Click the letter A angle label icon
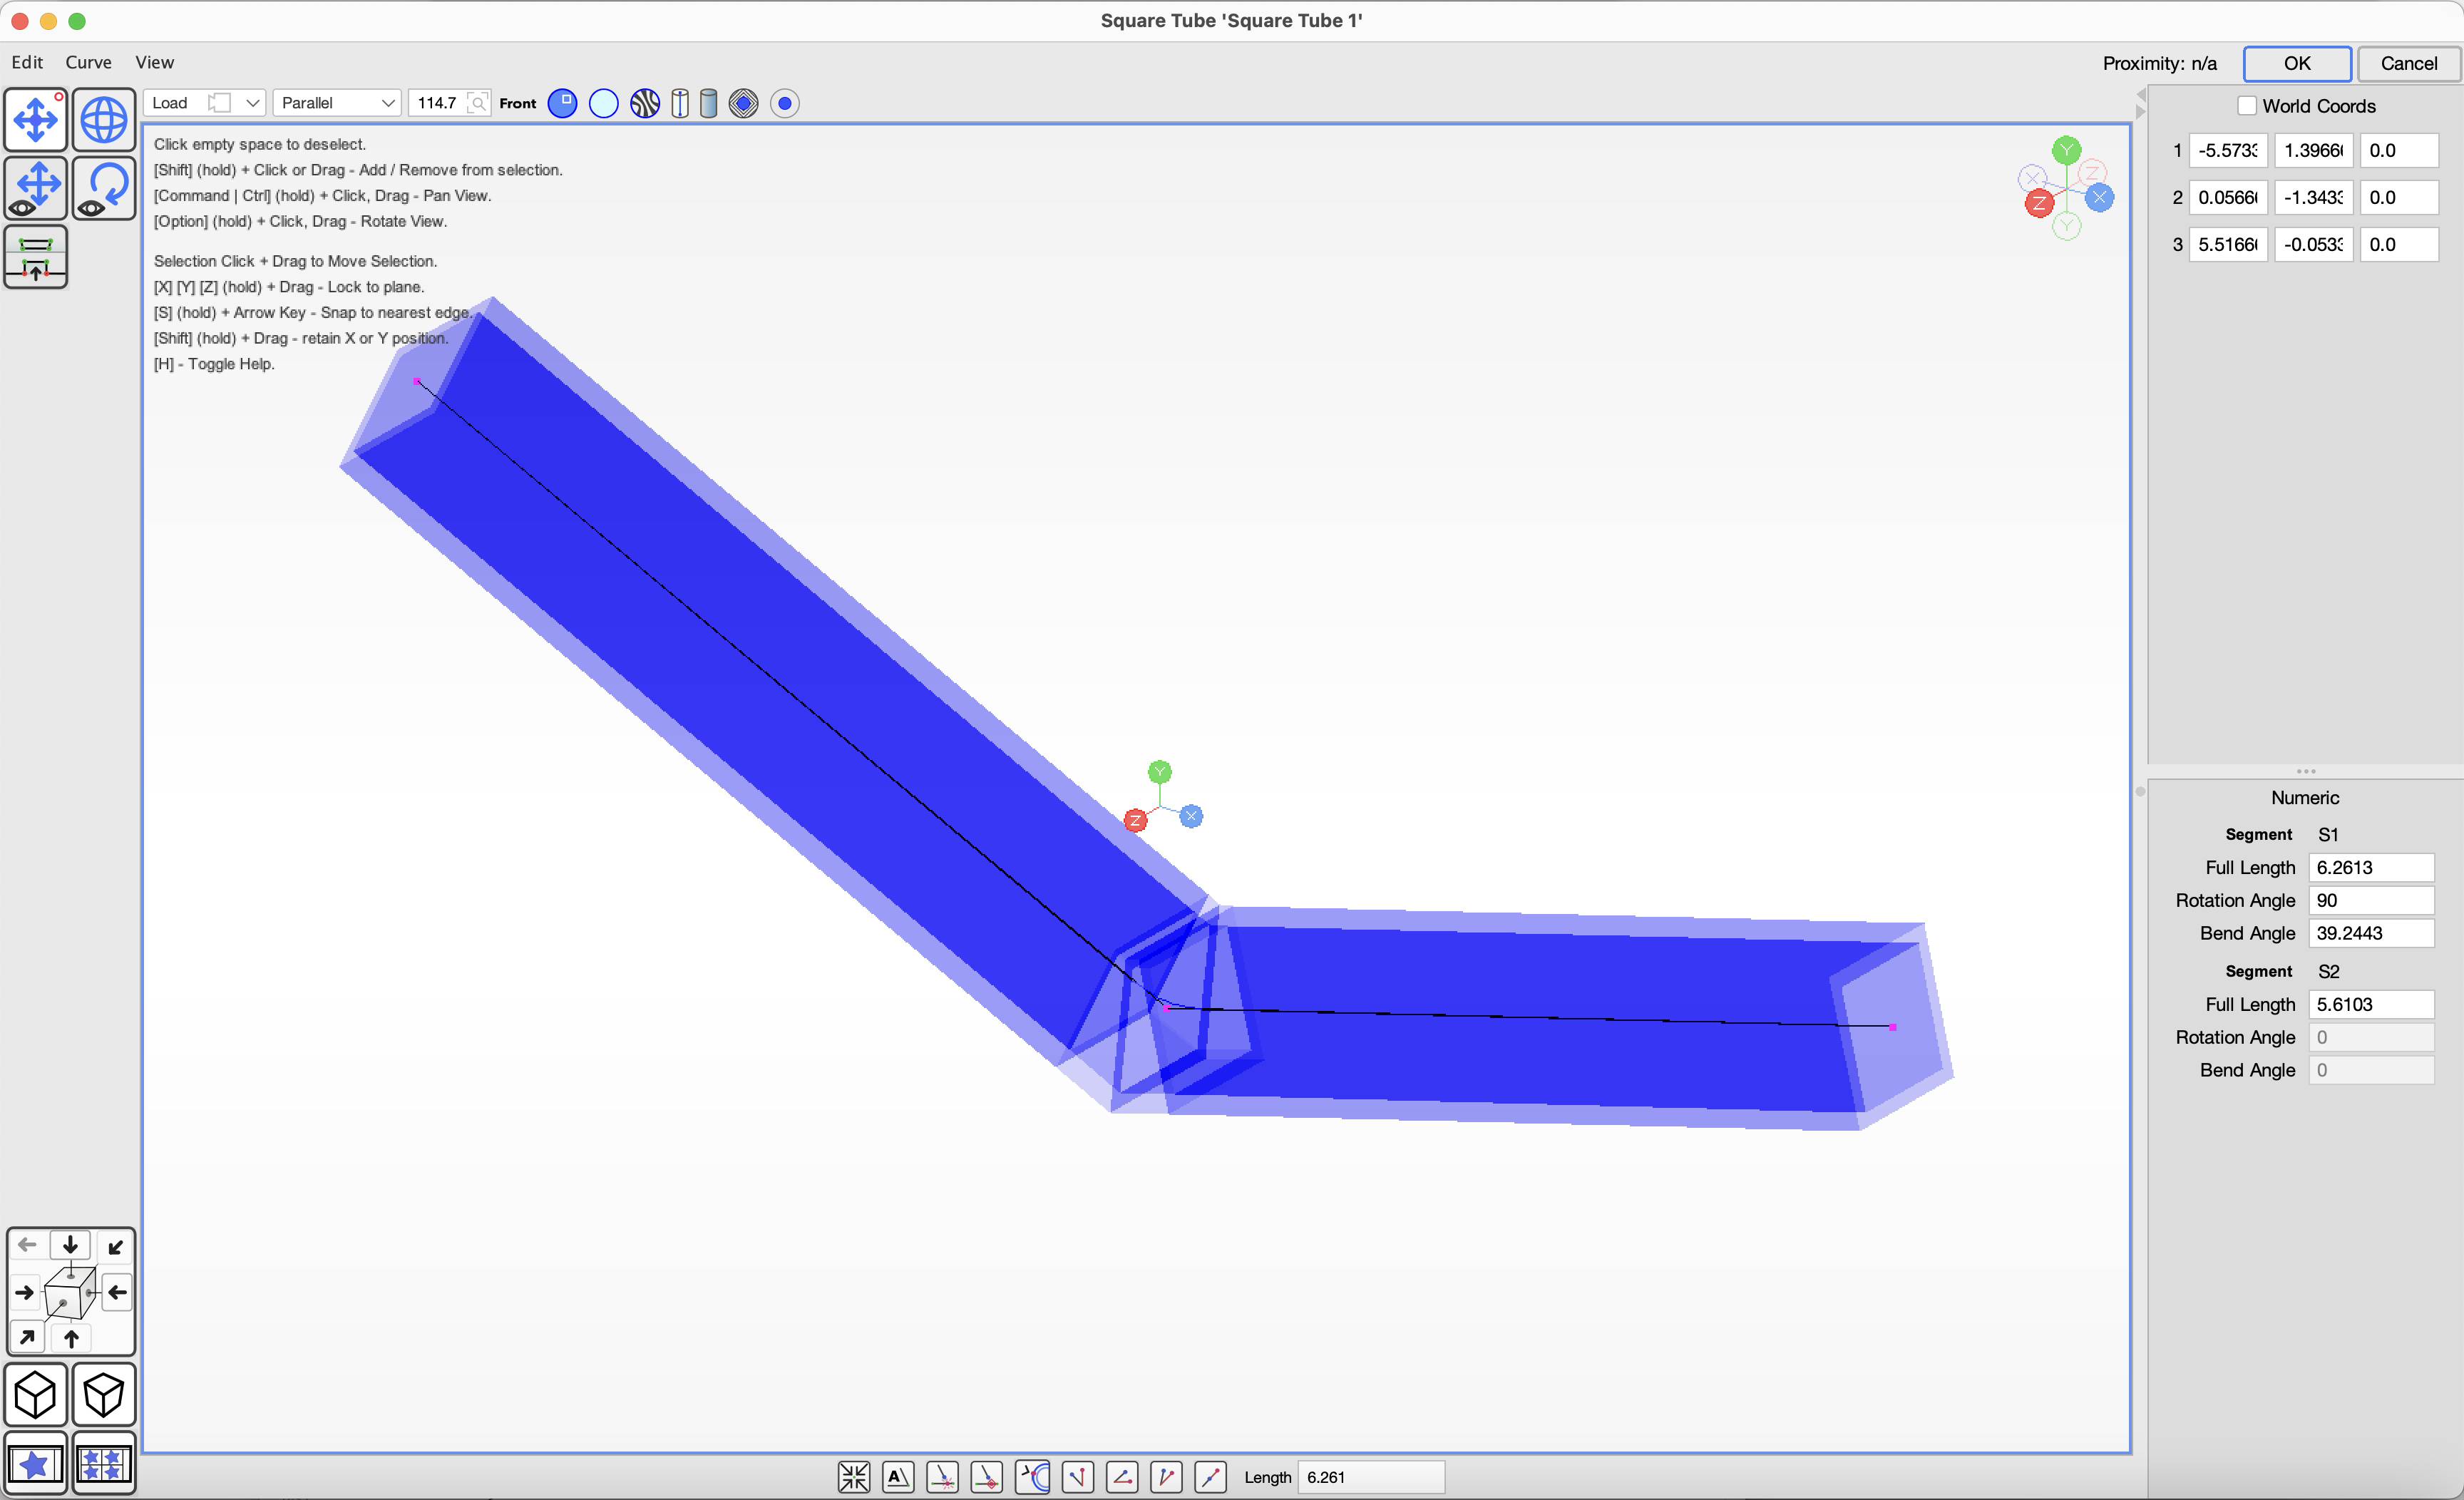 (x=897, y=1477)
